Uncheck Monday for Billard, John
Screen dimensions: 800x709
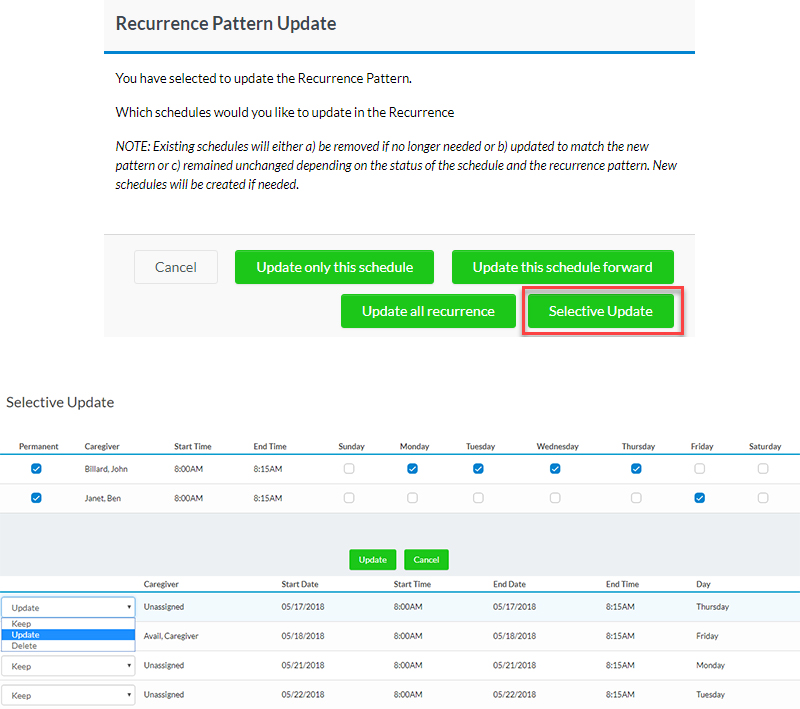[412, 468]
